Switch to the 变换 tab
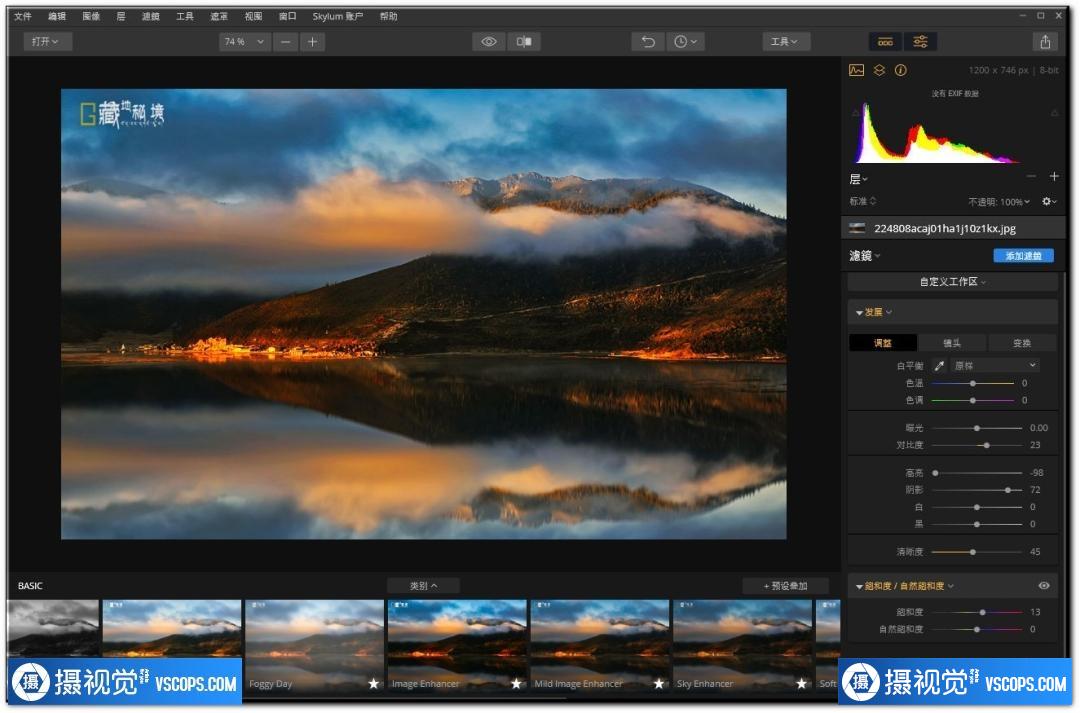 click(1022, 343)
